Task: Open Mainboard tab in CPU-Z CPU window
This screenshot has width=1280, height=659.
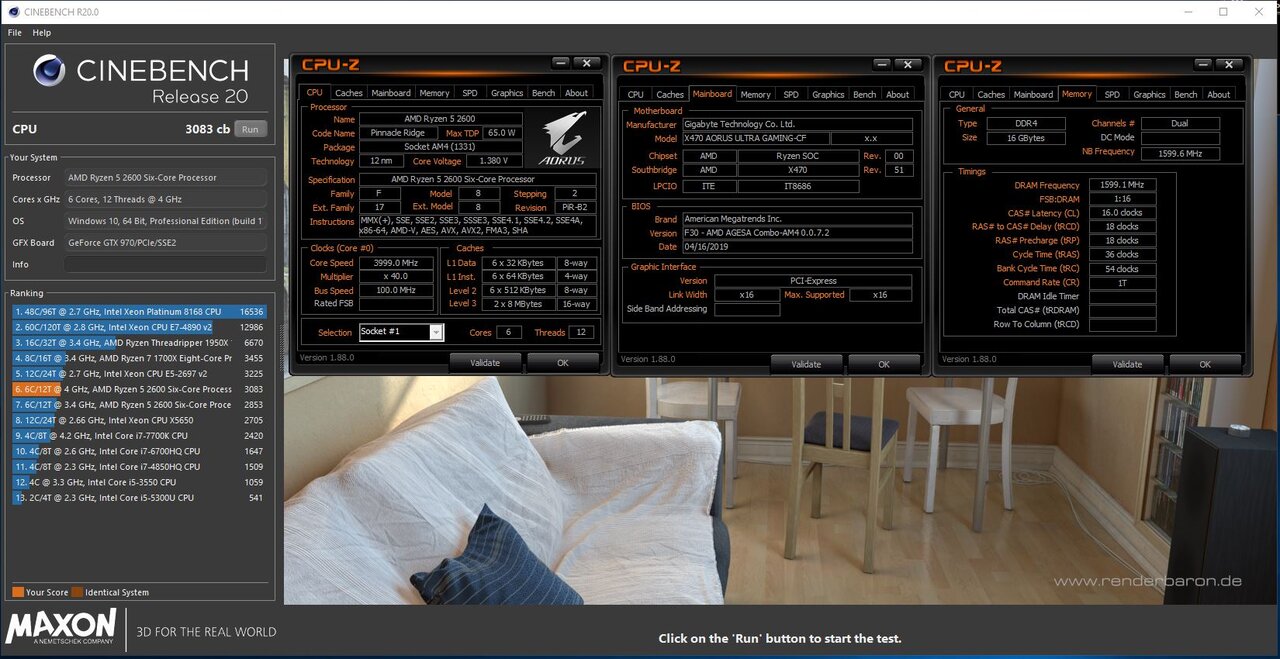Action: pos(391,93)
